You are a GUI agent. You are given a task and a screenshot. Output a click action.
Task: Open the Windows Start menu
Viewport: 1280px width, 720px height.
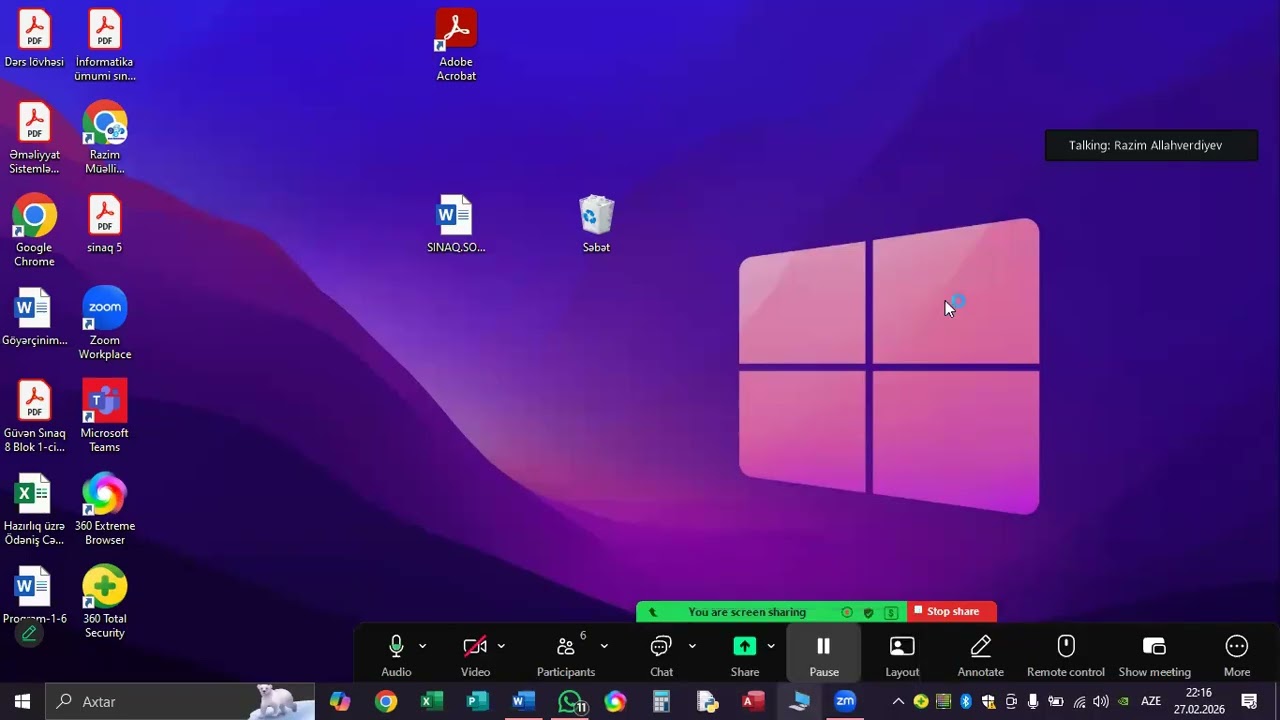22,702
